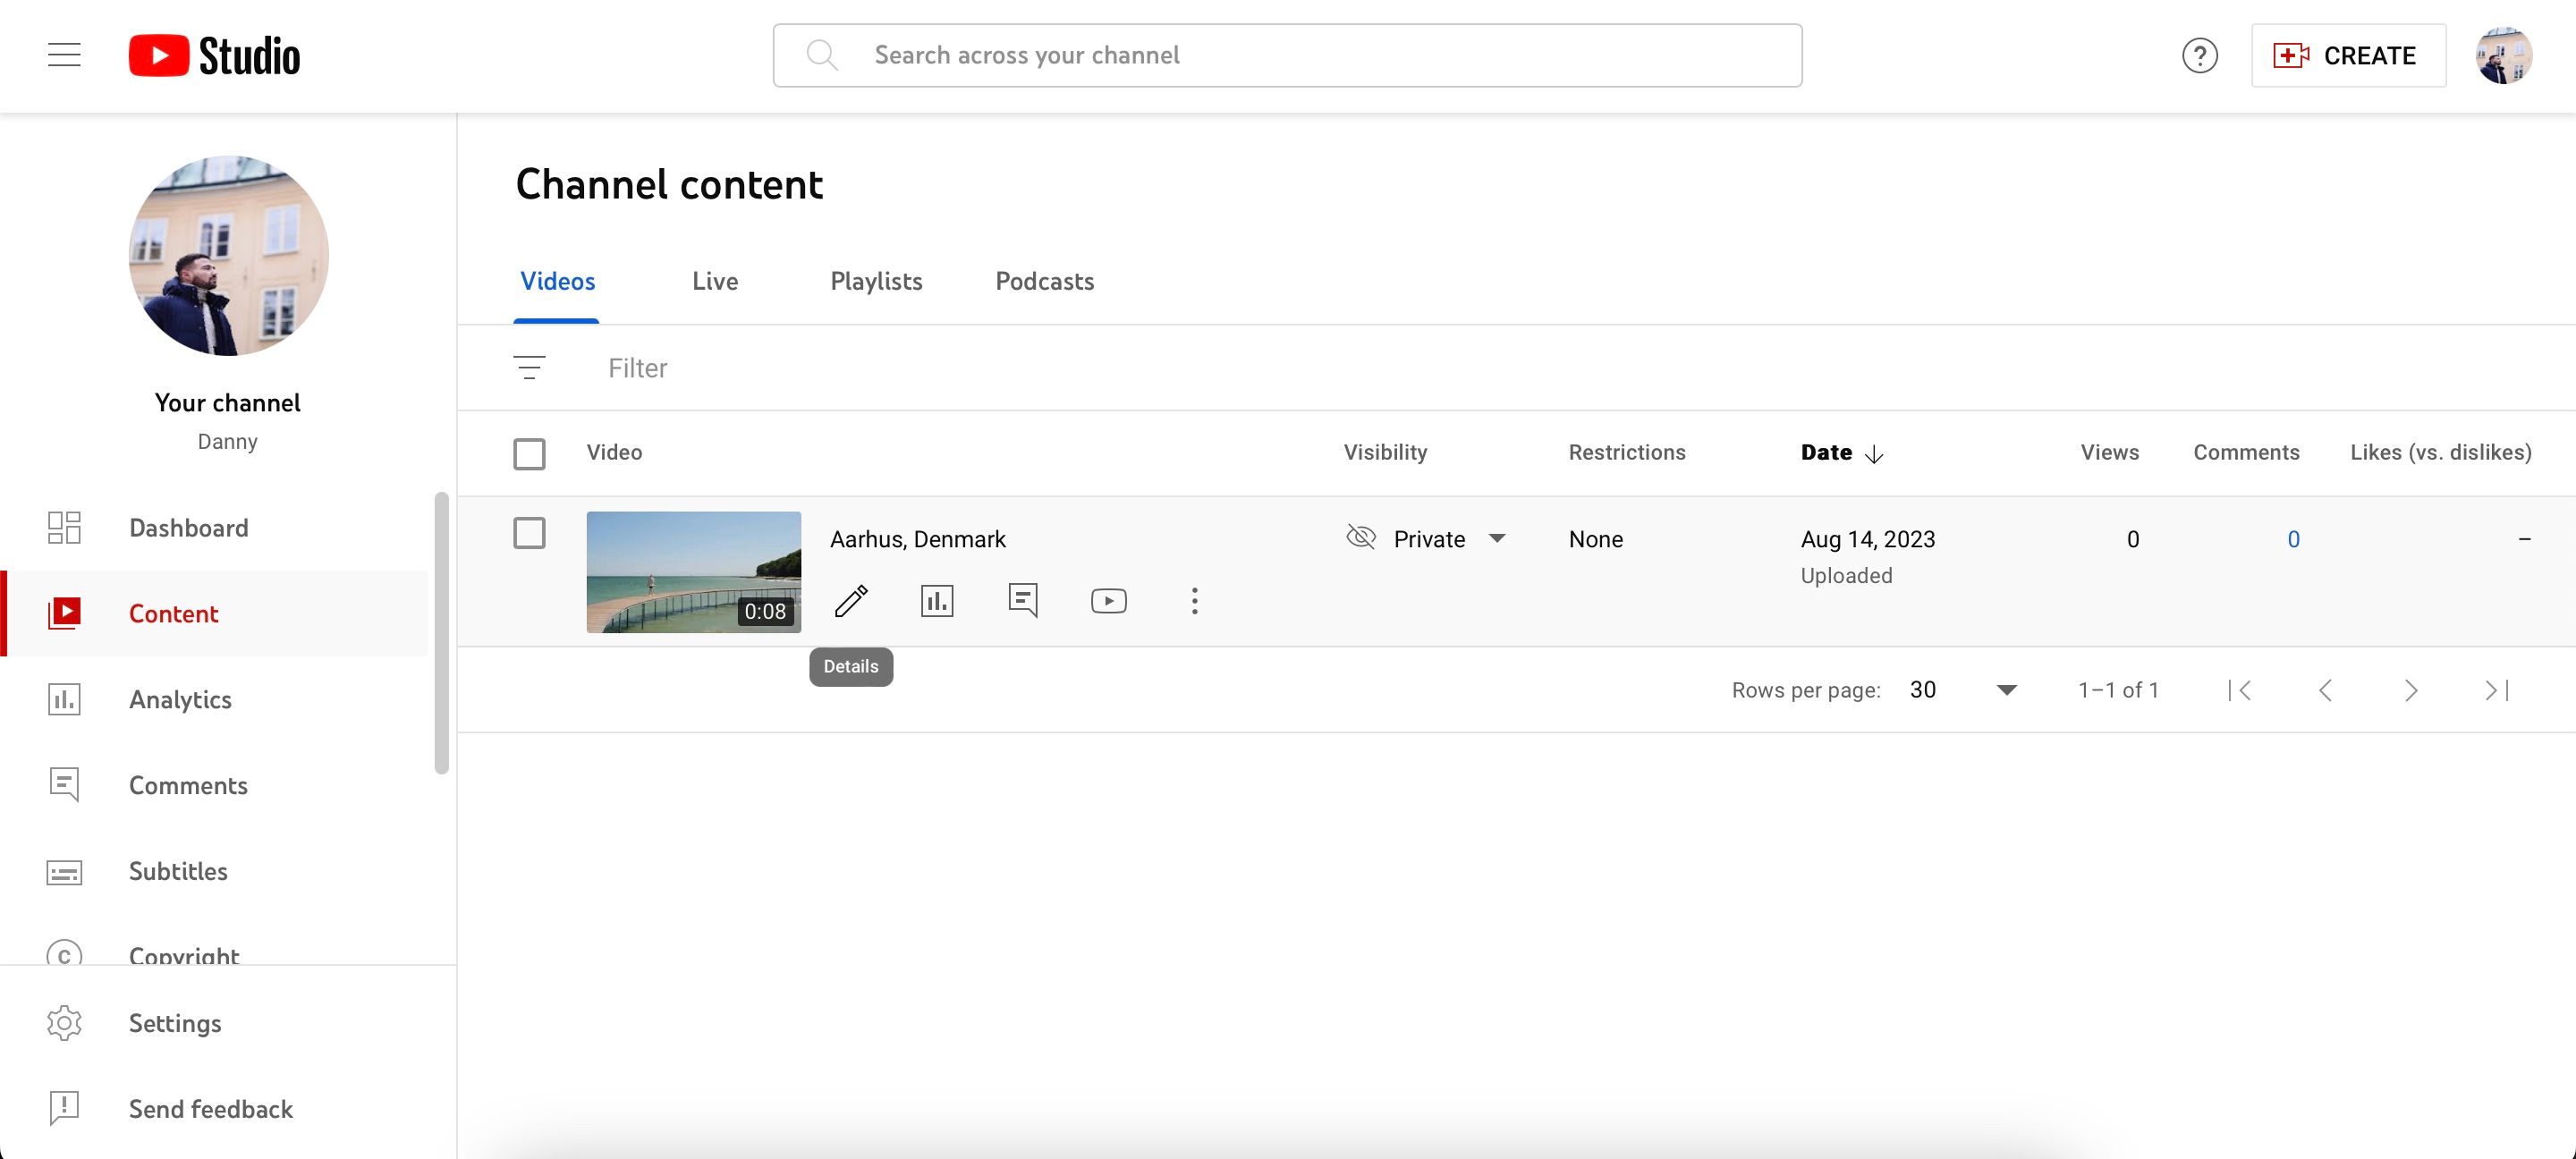Click the filter lines icon

[529, 368]
